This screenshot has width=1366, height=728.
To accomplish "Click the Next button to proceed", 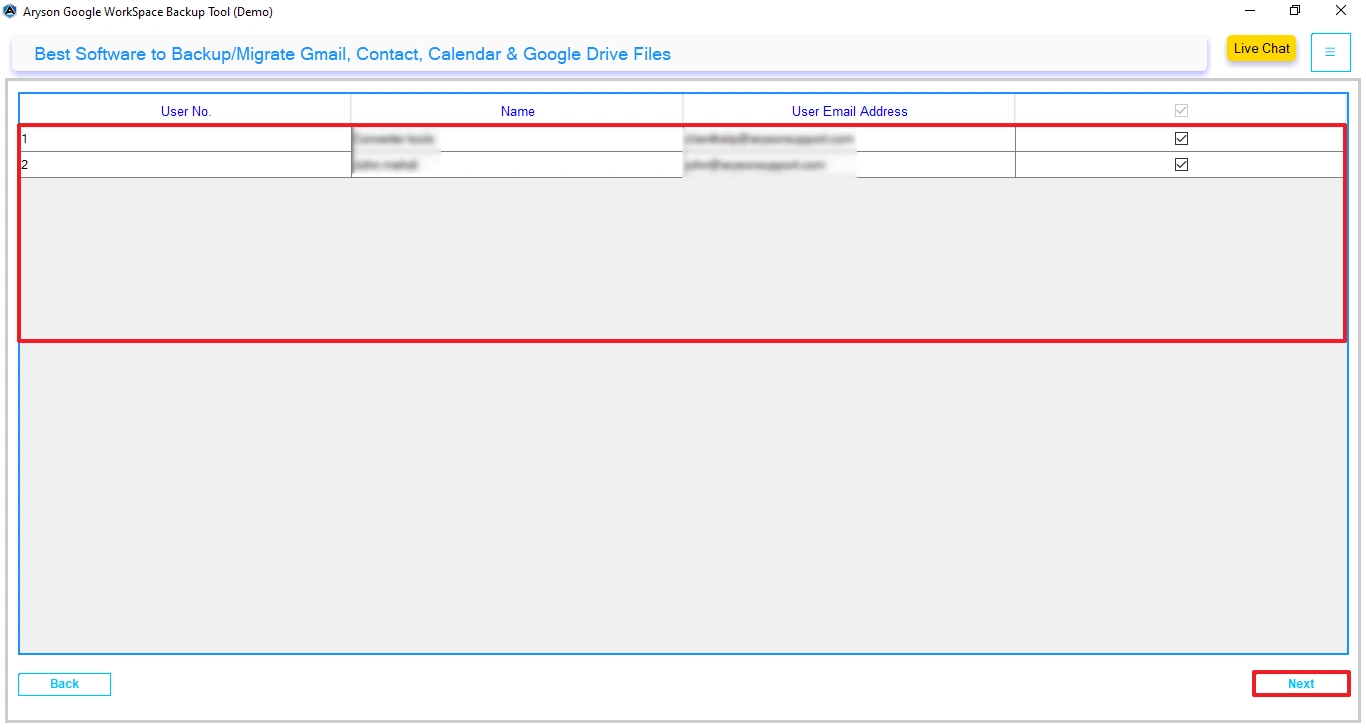I will (1300, 683).
